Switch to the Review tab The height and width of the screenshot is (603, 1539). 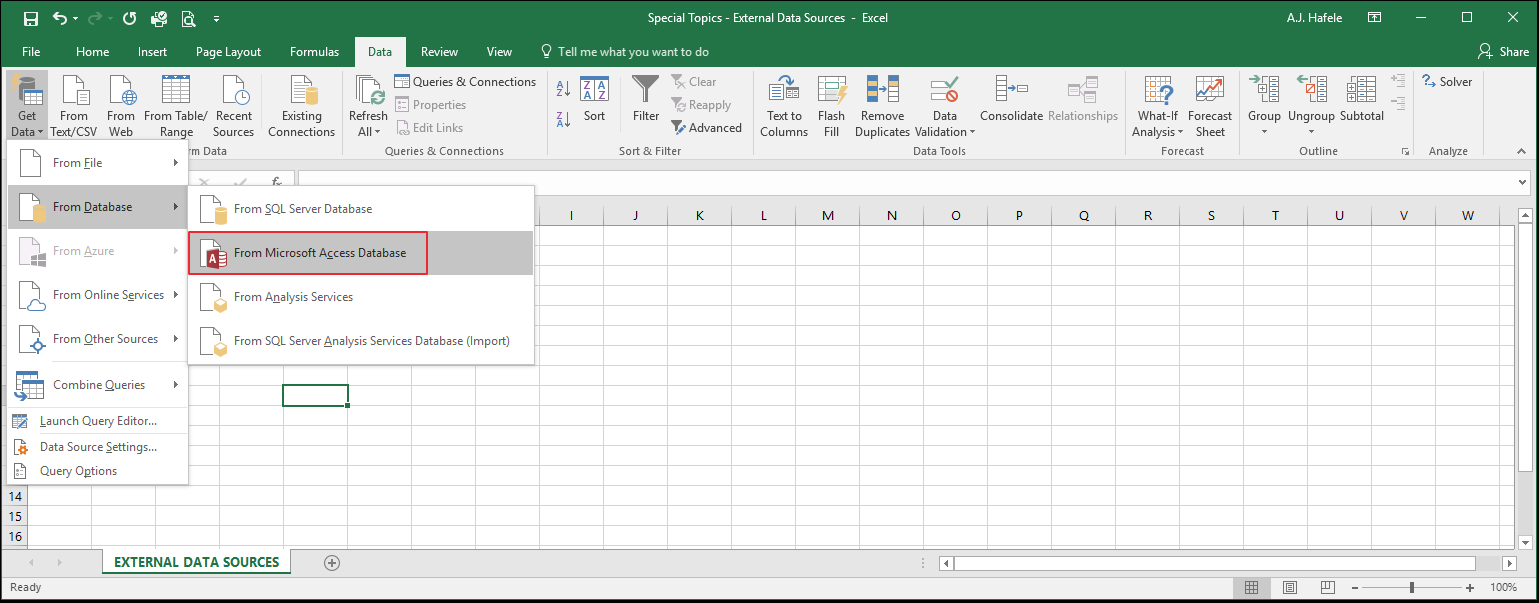pos(439,52)
